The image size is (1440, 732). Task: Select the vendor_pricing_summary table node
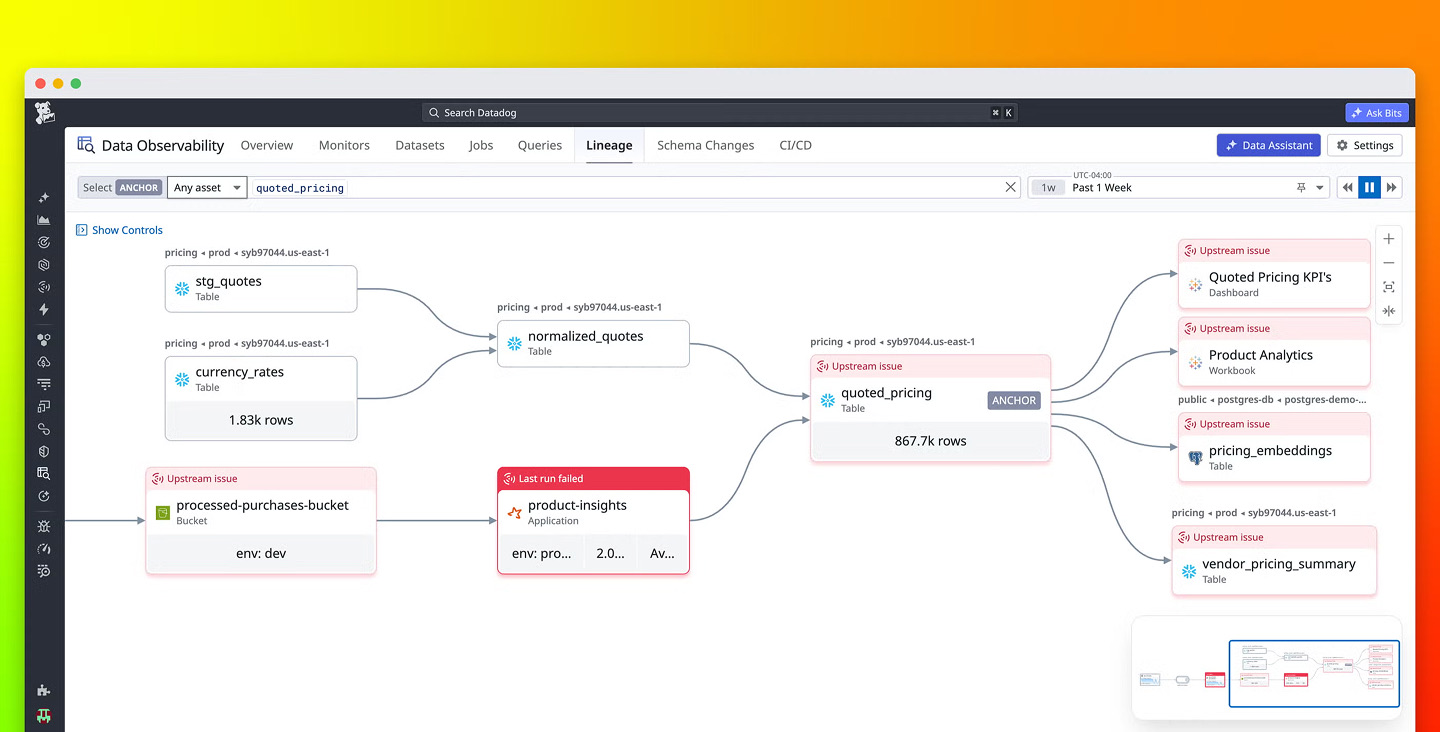coord(1274,561)
